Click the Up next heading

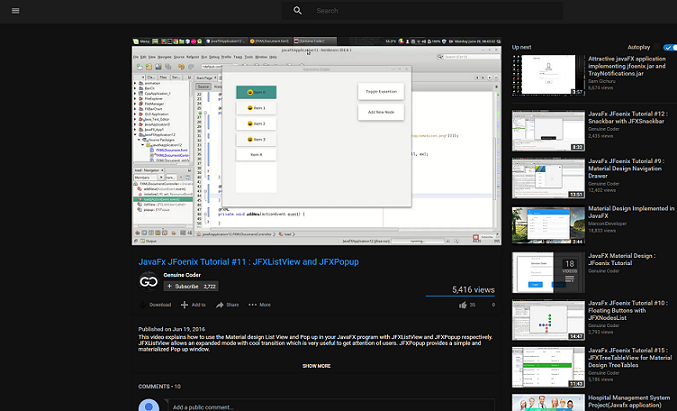(x=521, y=47)
